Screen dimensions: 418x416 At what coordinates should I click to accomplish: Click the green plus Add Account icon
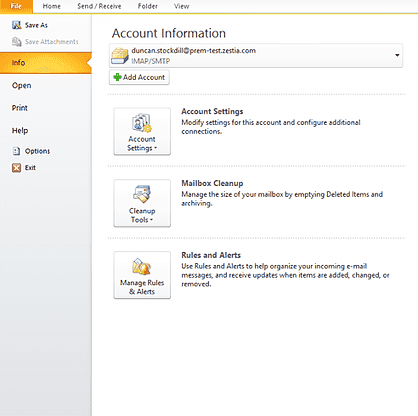click(117, 77)
